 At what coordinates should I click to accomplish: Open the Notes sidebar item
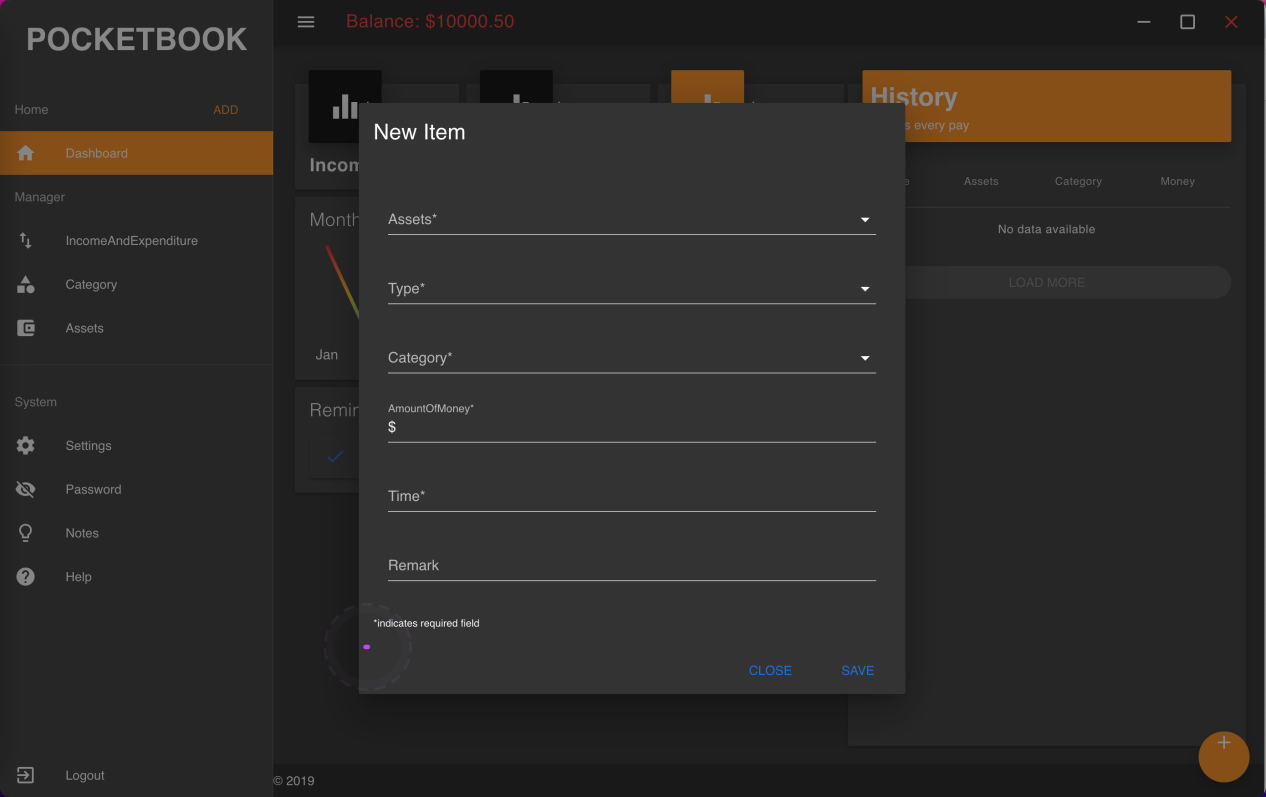click(82, 533)
